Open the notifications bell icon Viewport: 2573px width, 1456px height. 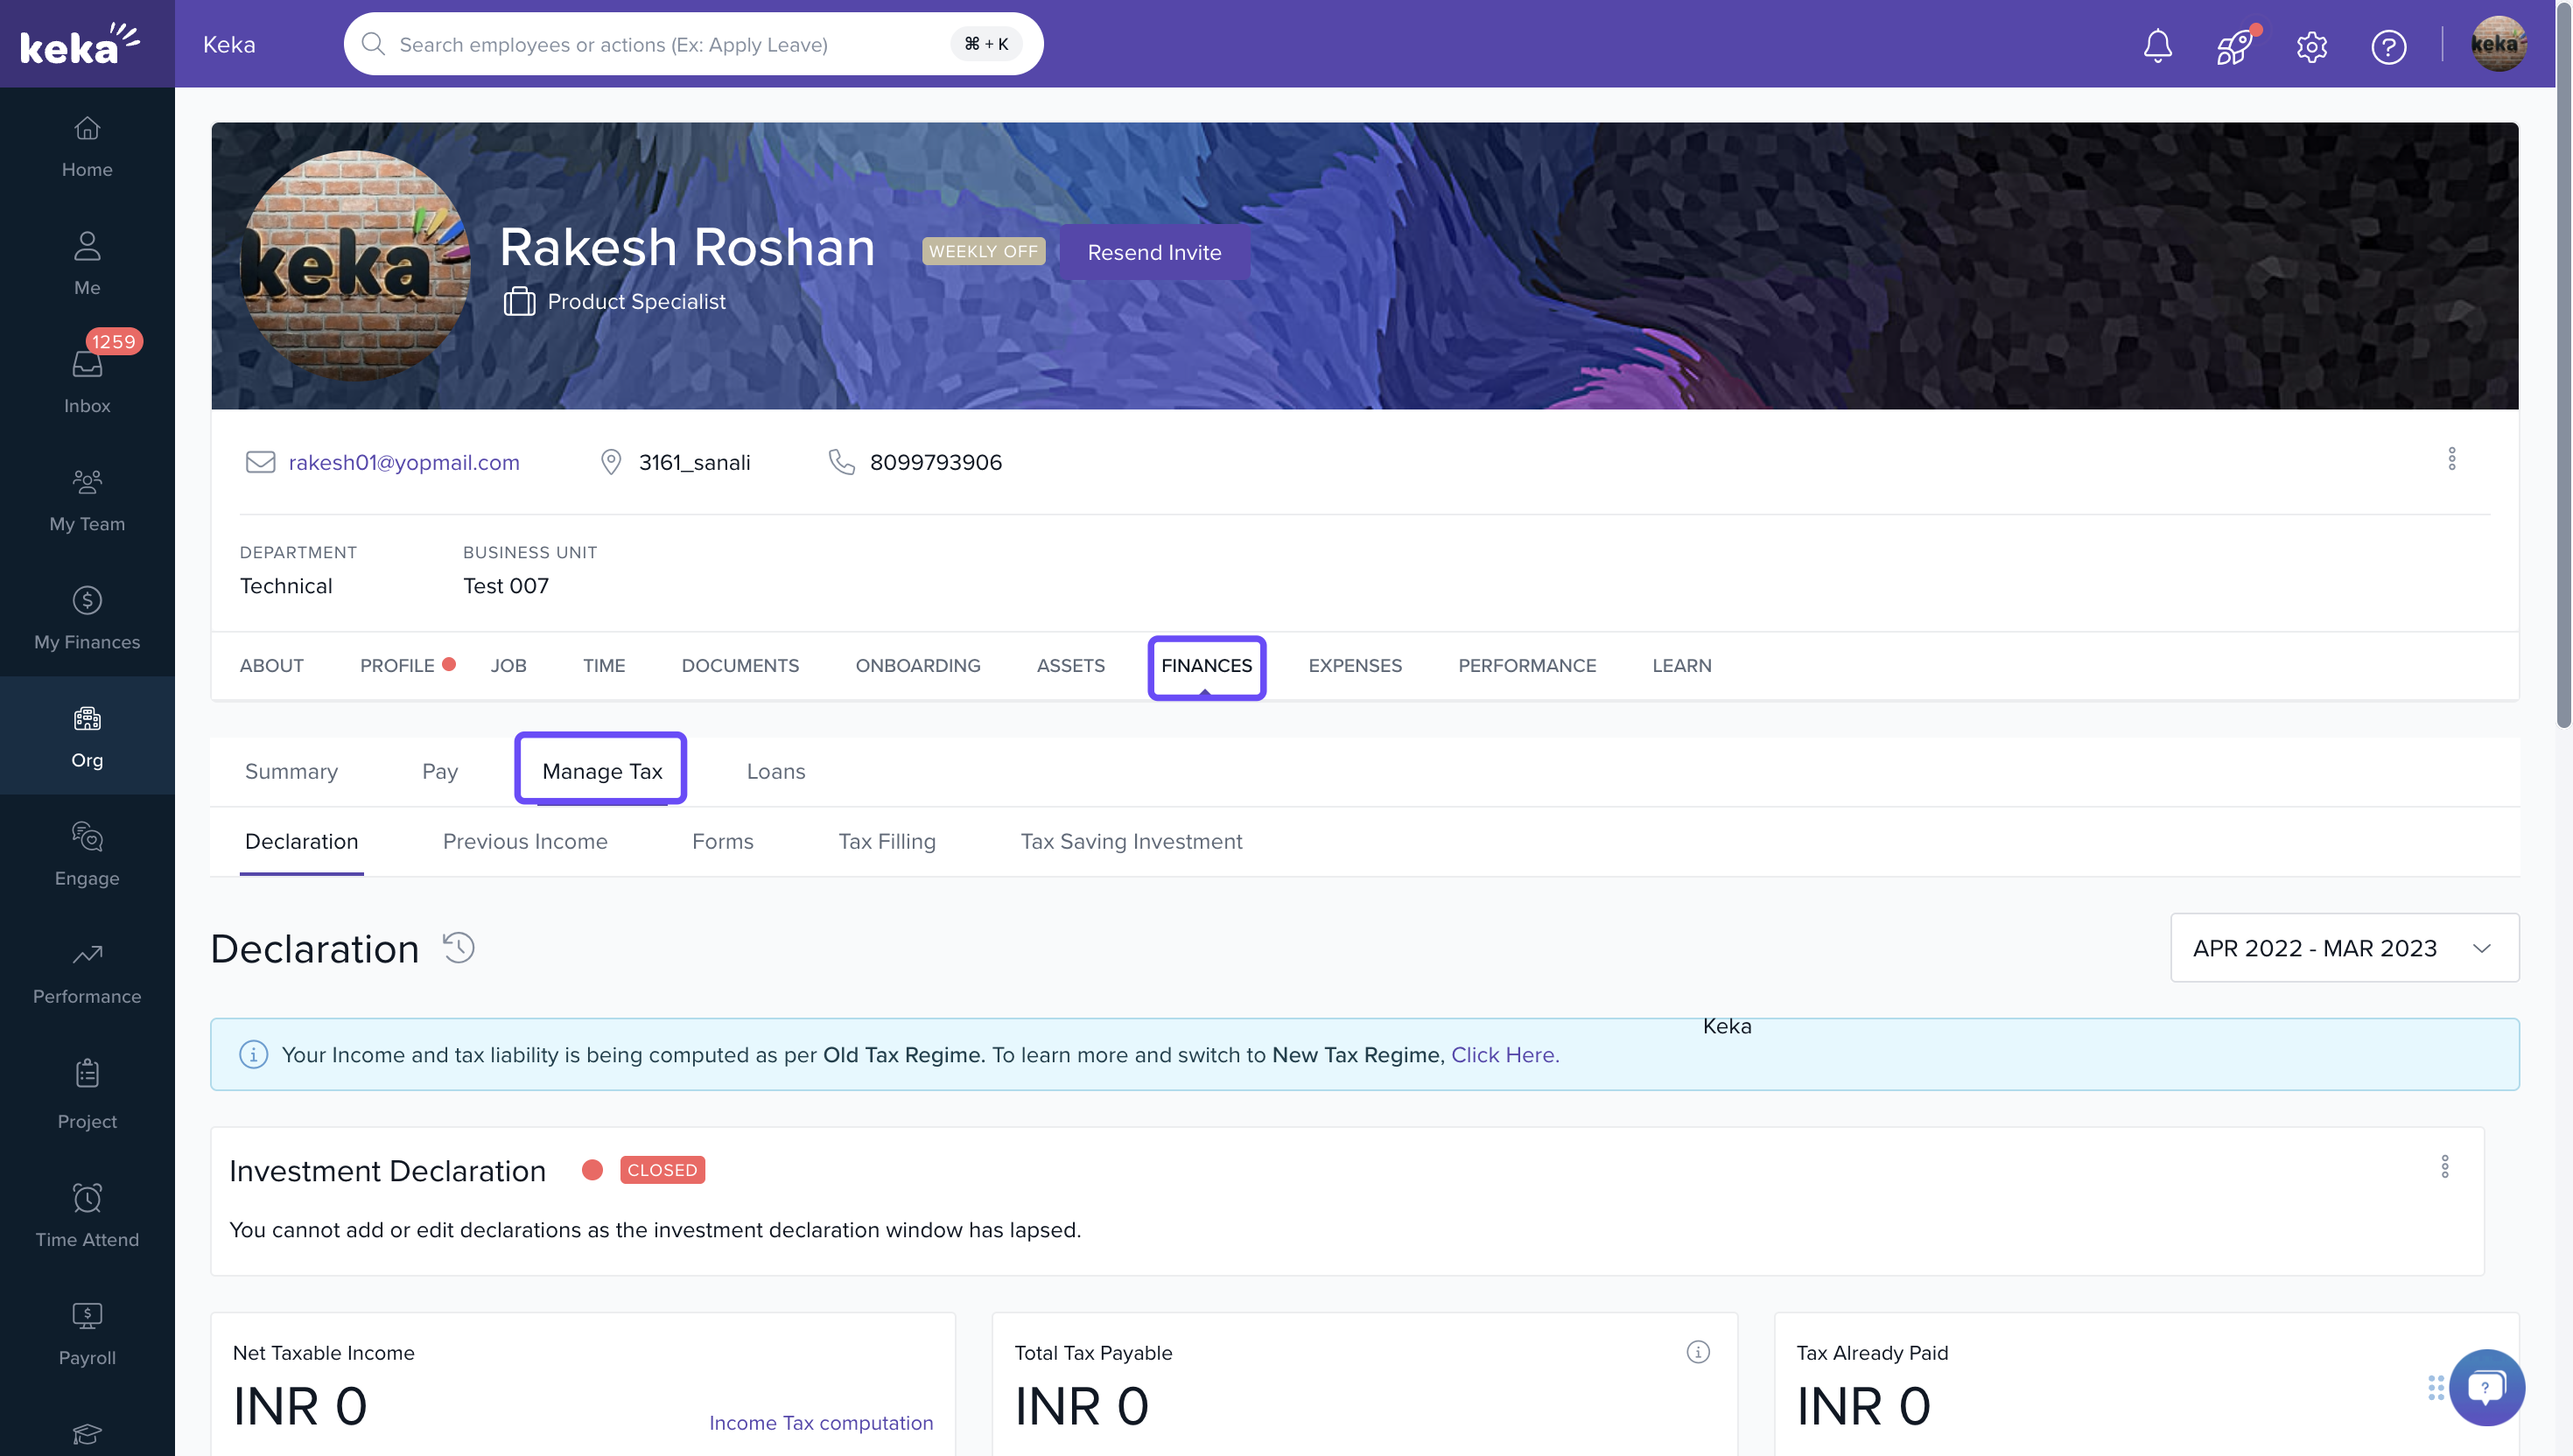(2157, 45)
